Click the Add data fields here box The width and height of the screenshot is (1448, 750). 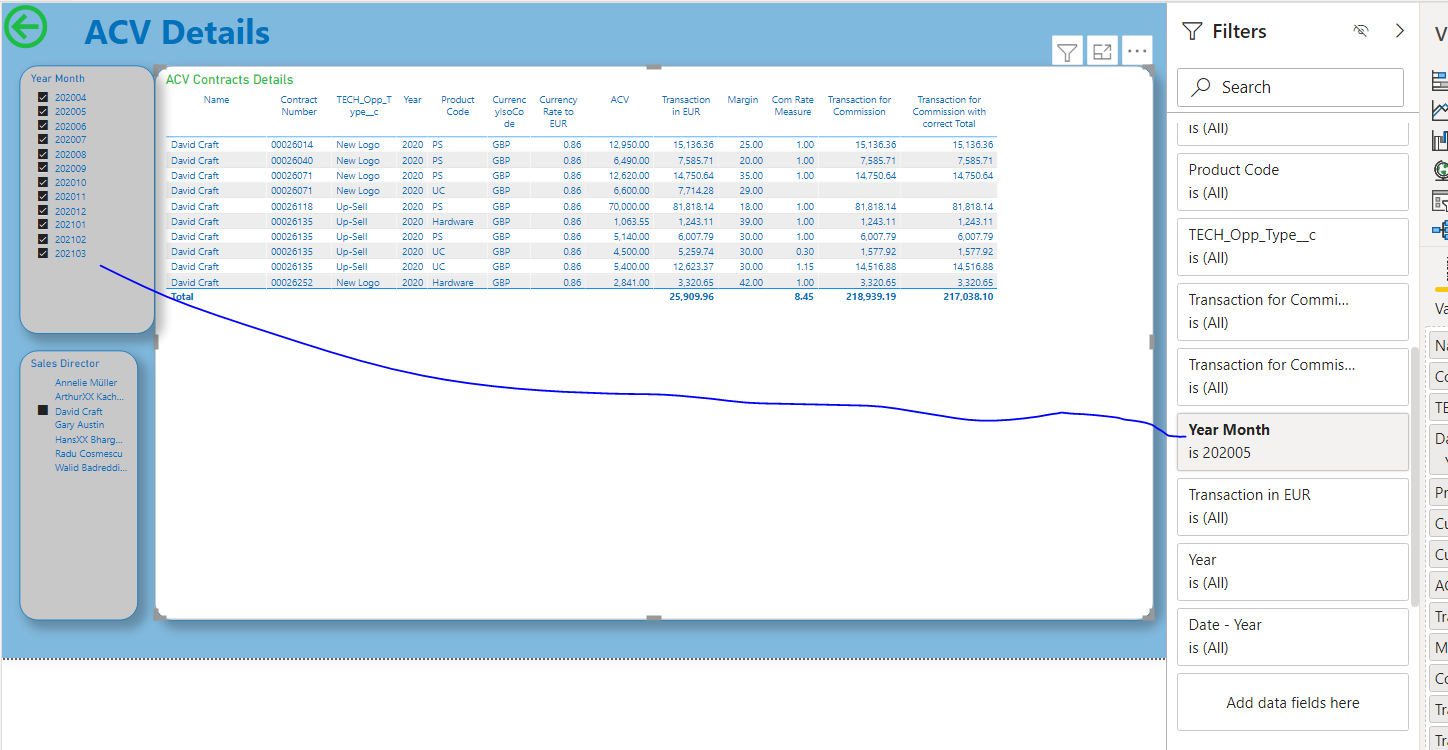pyautogui.click(x=1292, y=702)
